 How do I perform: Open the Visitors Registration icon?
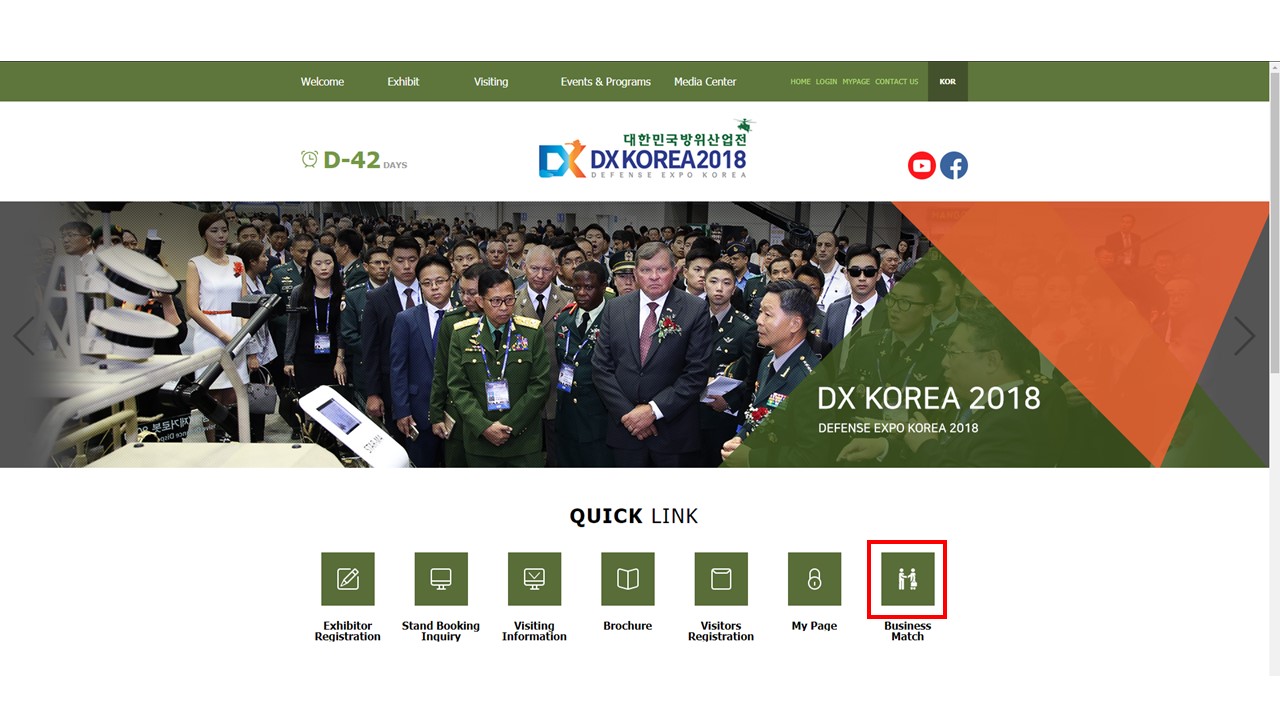coord(721,579)
